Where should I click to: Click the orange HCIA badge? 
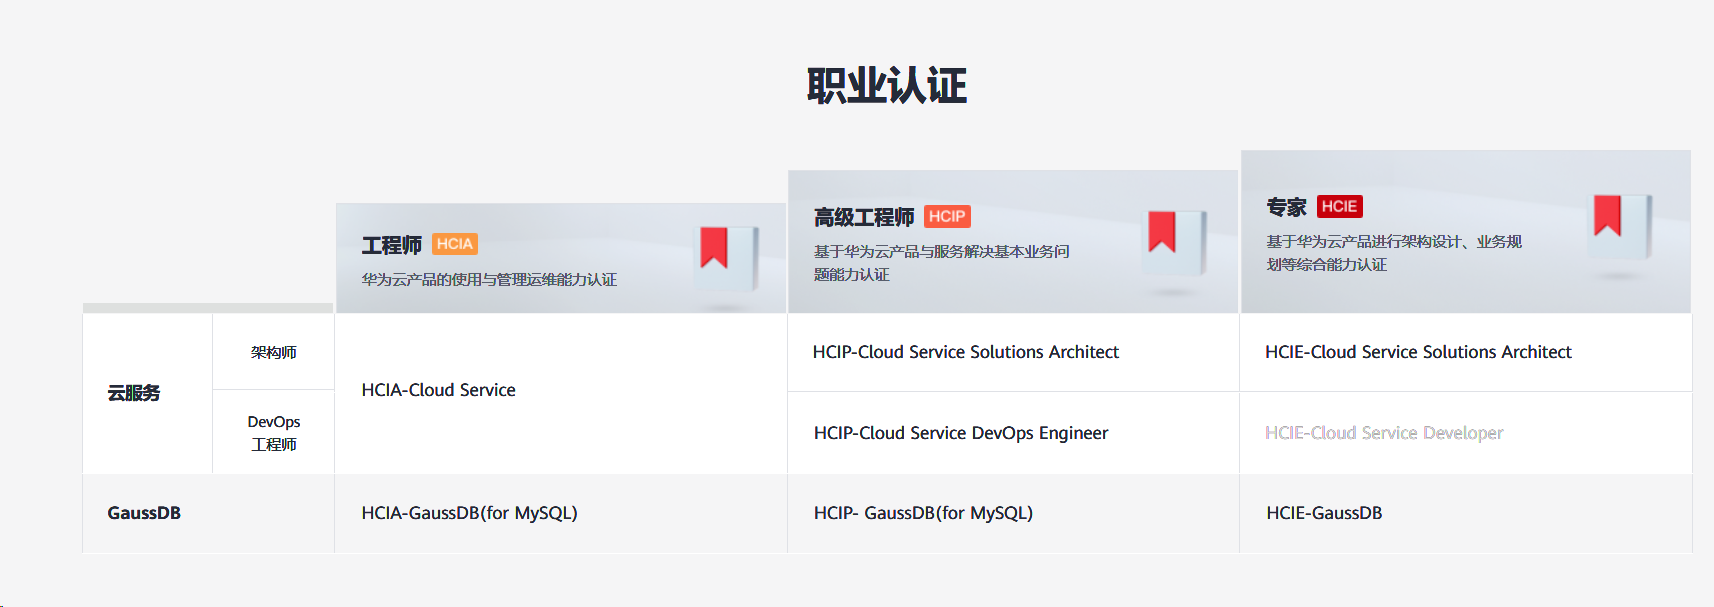[454, 244]
